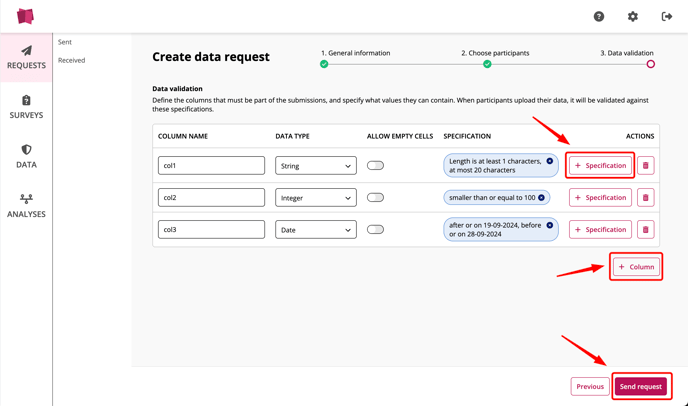This screenshot has height=406, width=688.
Task: Edit the col3 column name field
Action: 211,230
